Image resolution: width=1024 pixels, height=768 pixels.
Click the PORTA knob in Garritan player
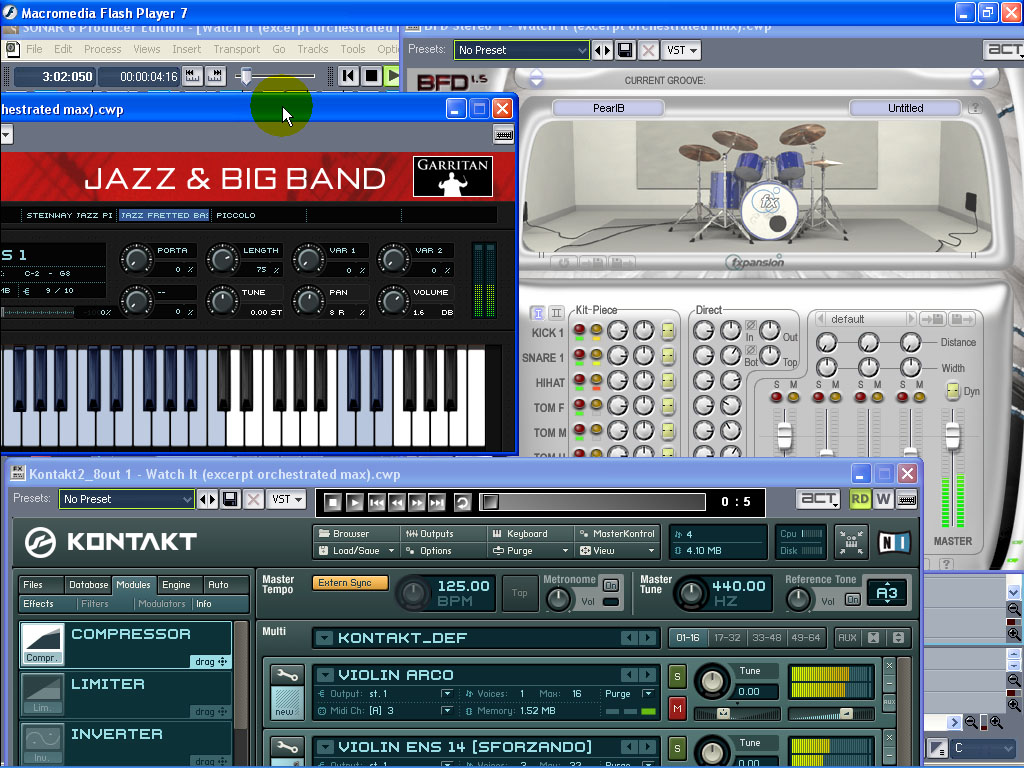coord(136,260)
